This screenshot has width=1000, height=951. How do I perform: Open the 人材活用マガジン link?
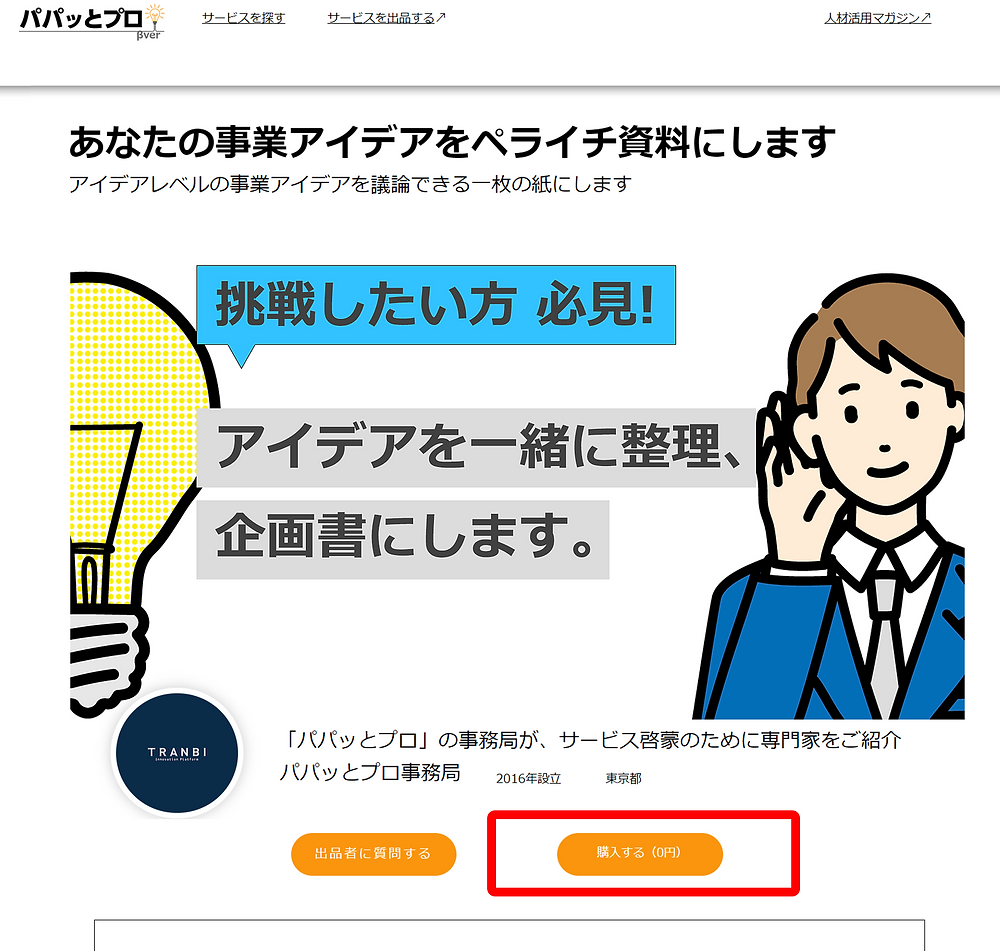[873, 18]
